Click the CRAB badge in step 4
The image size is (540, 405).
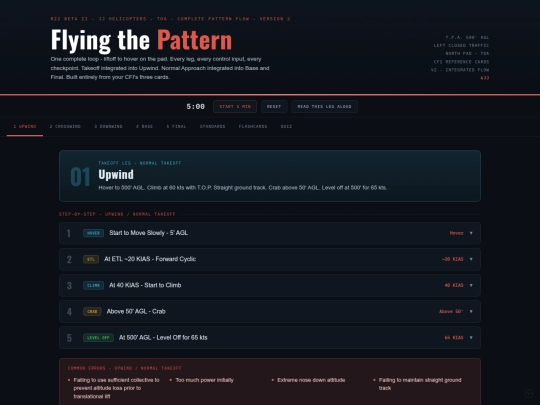point(92,312)
